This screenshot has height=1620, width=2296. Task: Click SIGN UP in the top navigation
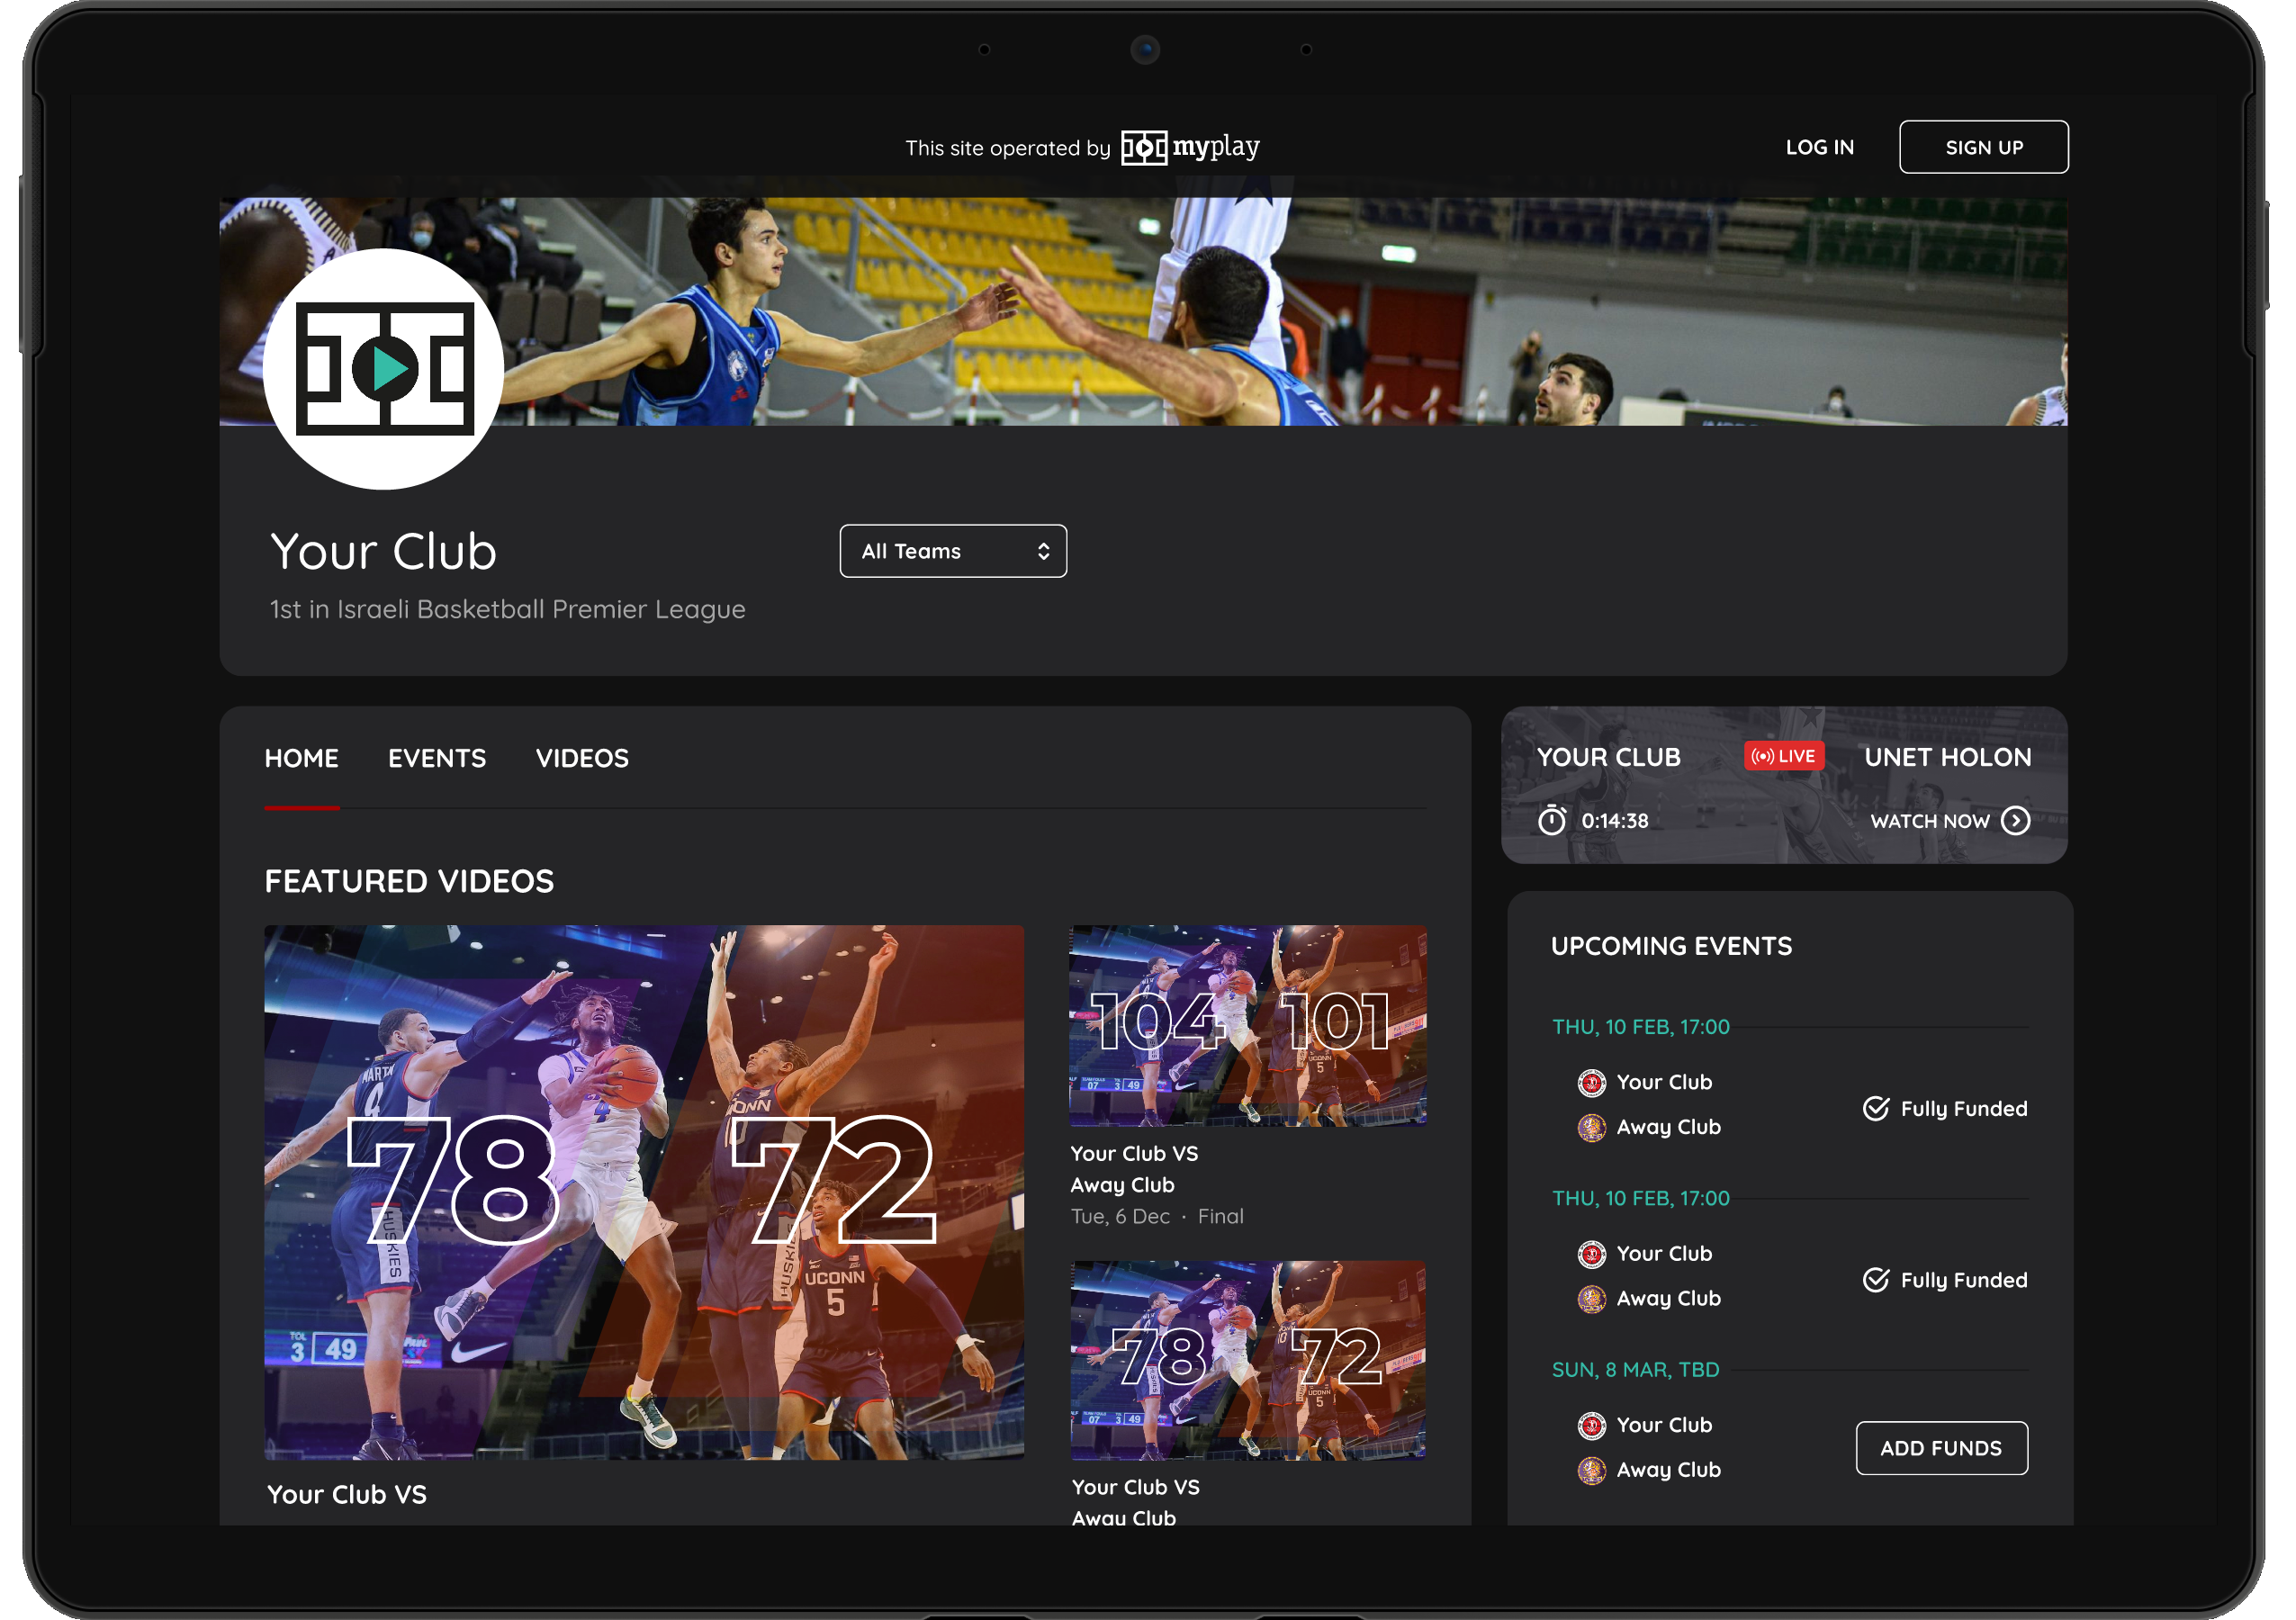tap(1984, 148)
